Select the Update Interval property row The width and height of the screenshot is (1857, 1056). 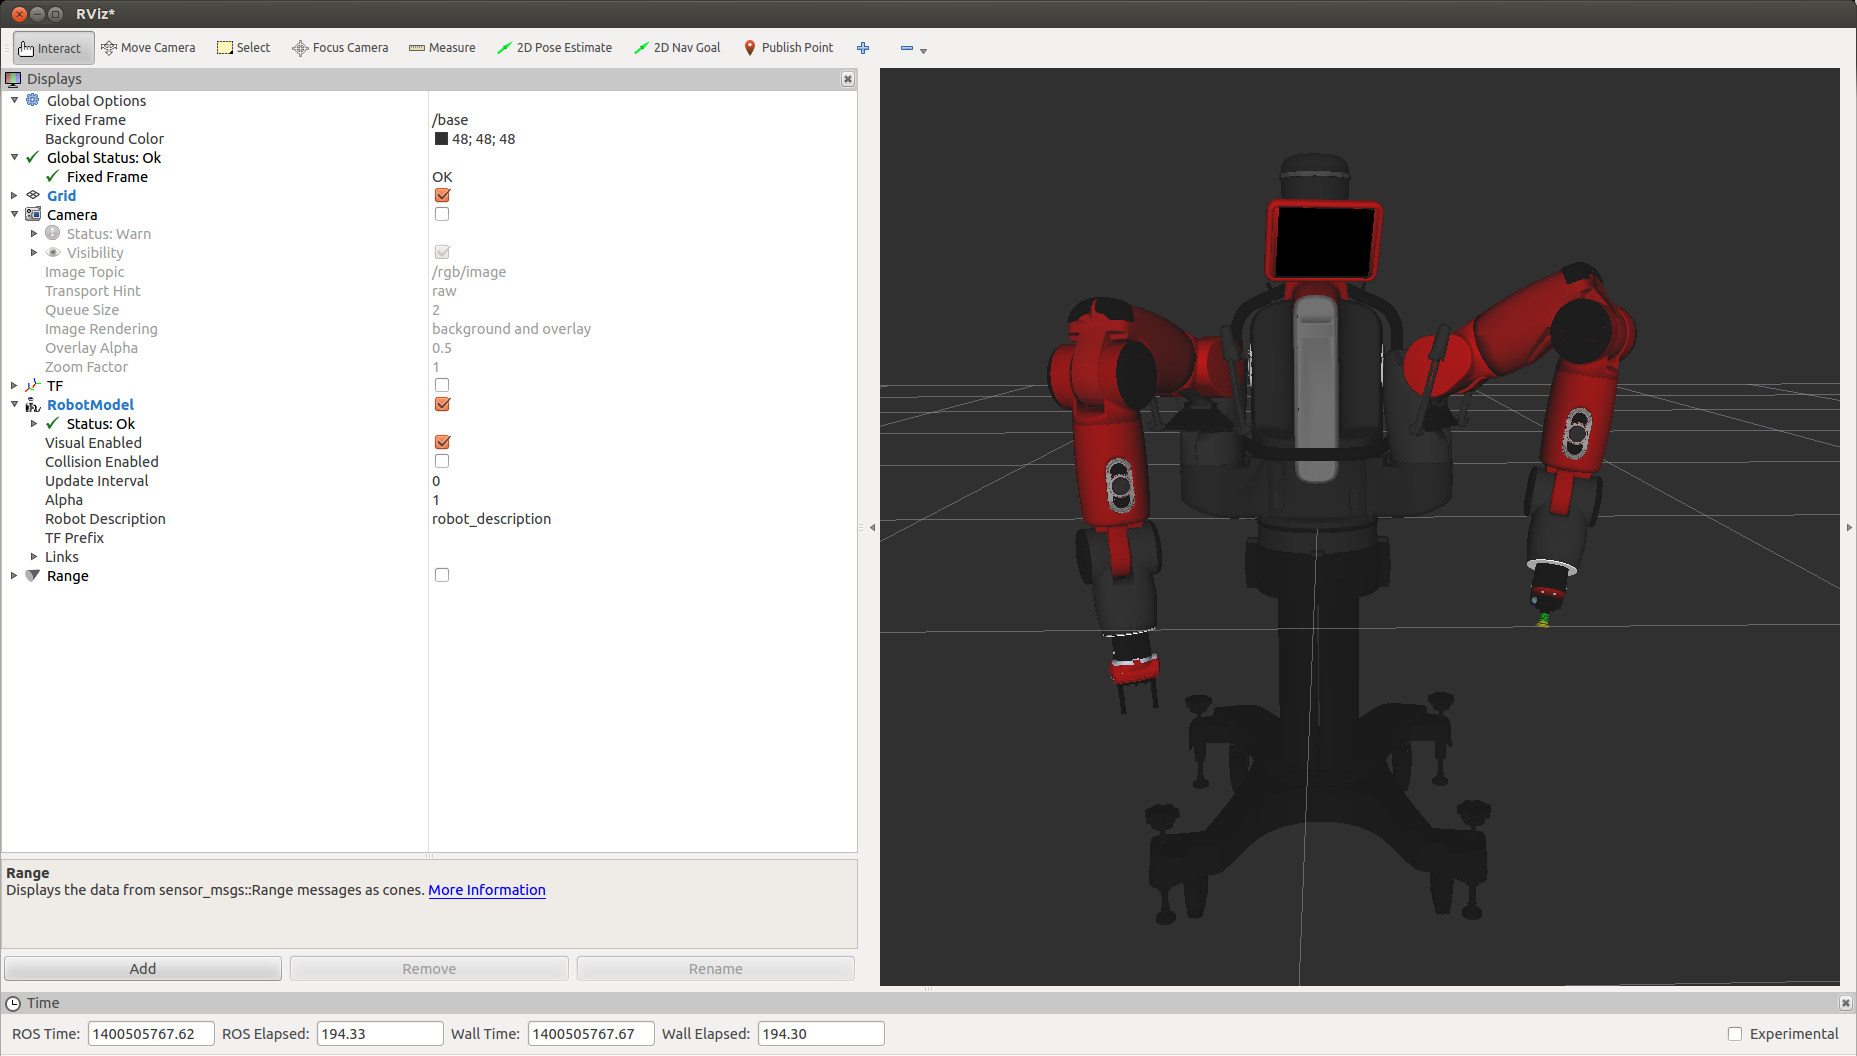click(429, 481)
